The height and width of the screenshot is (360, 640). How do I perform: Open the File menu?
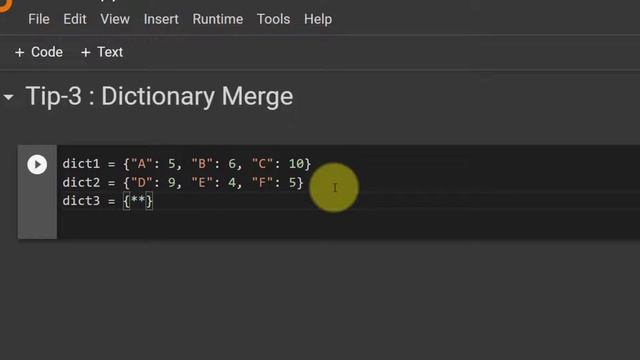click(39, 19)
